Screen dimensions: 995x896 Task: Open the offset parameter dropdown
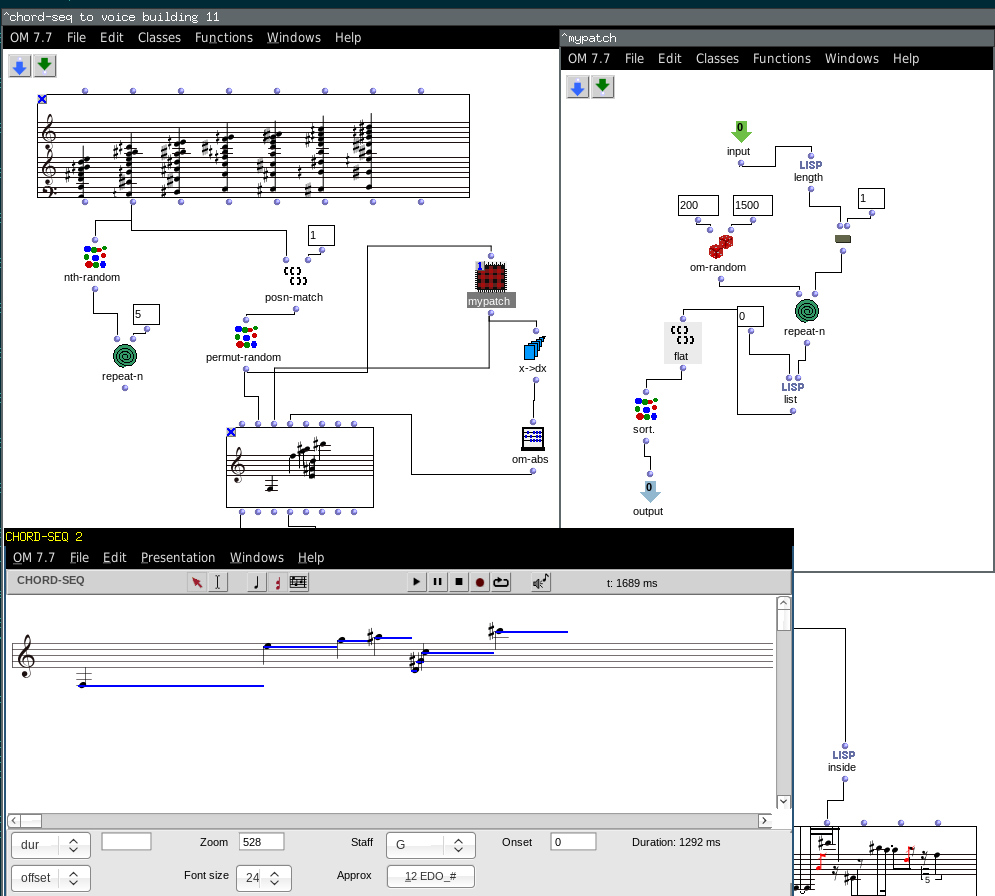point(51,878)
